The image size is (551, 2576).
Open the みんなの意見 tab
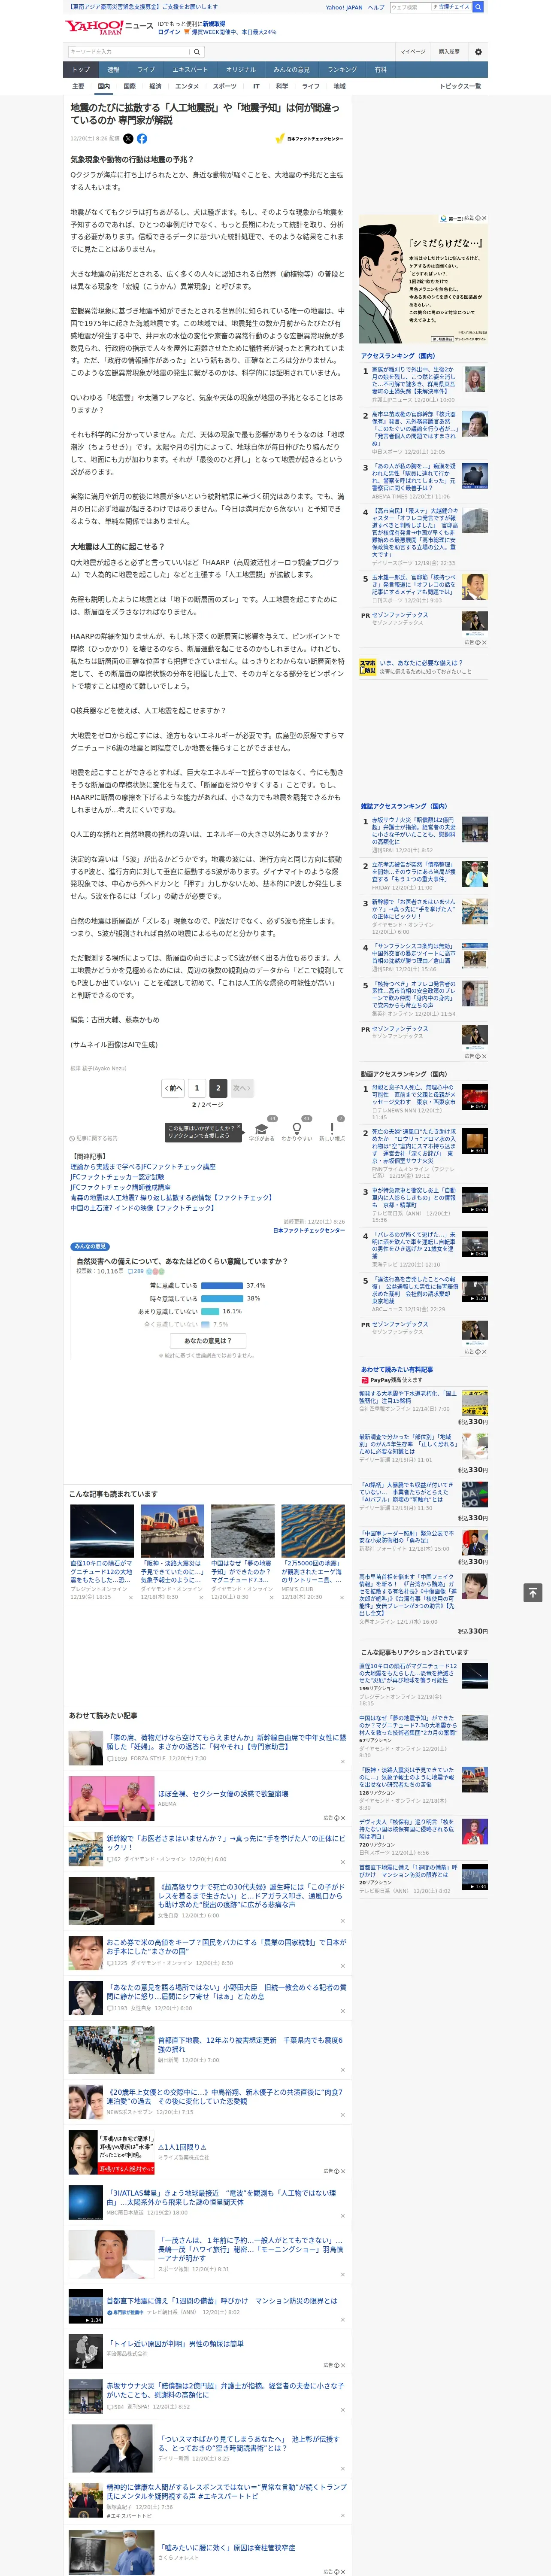point(291,70)
